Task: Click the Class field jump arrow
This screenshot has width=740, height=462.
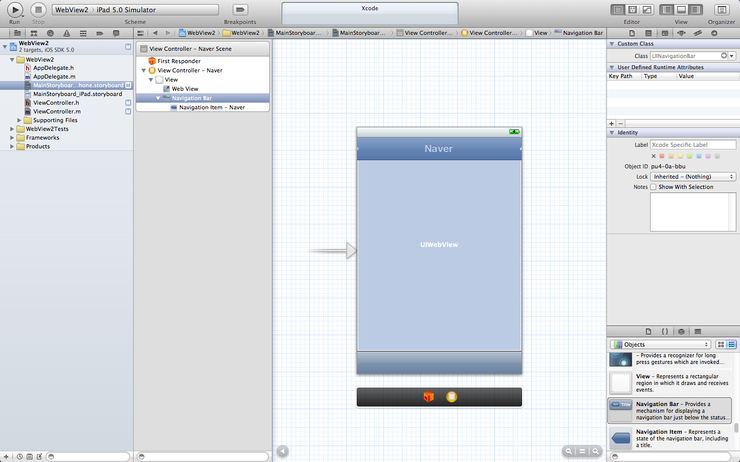Action: click(x=724, y=56)
